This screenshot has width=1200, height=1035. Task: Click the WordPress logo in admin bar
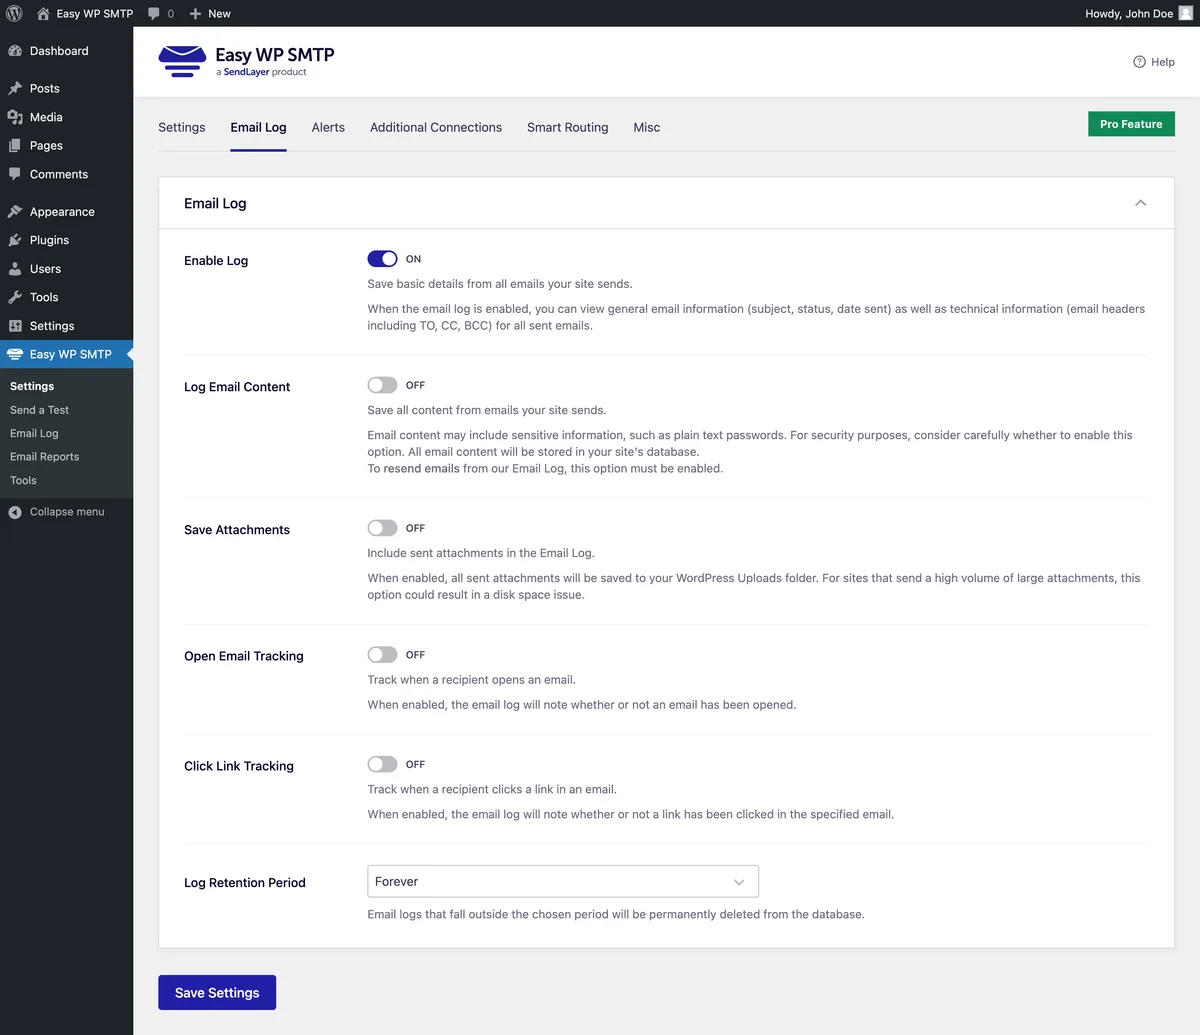tap(14, 13)
